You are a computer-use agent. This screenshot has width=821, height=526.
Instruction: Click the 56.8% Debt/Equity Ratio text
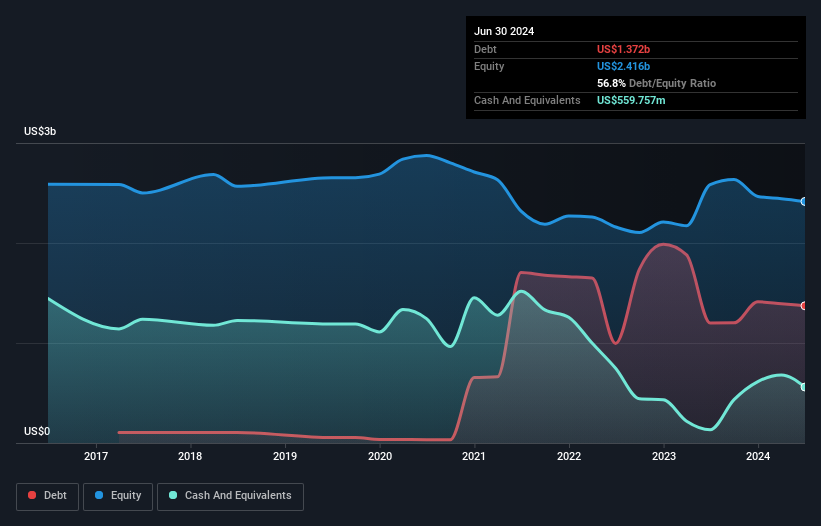coord(656,83)
